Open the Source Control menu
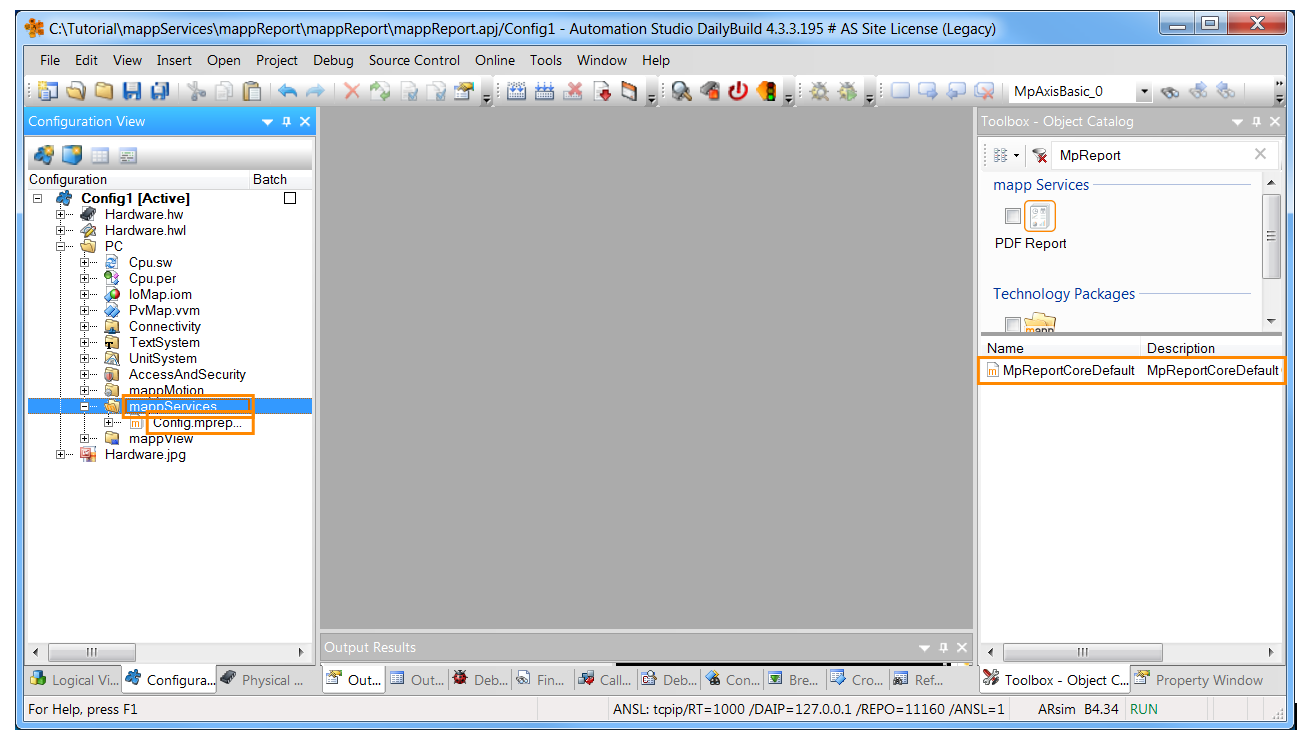Viewport: 1310px width, 737px height. coord(414,60)
